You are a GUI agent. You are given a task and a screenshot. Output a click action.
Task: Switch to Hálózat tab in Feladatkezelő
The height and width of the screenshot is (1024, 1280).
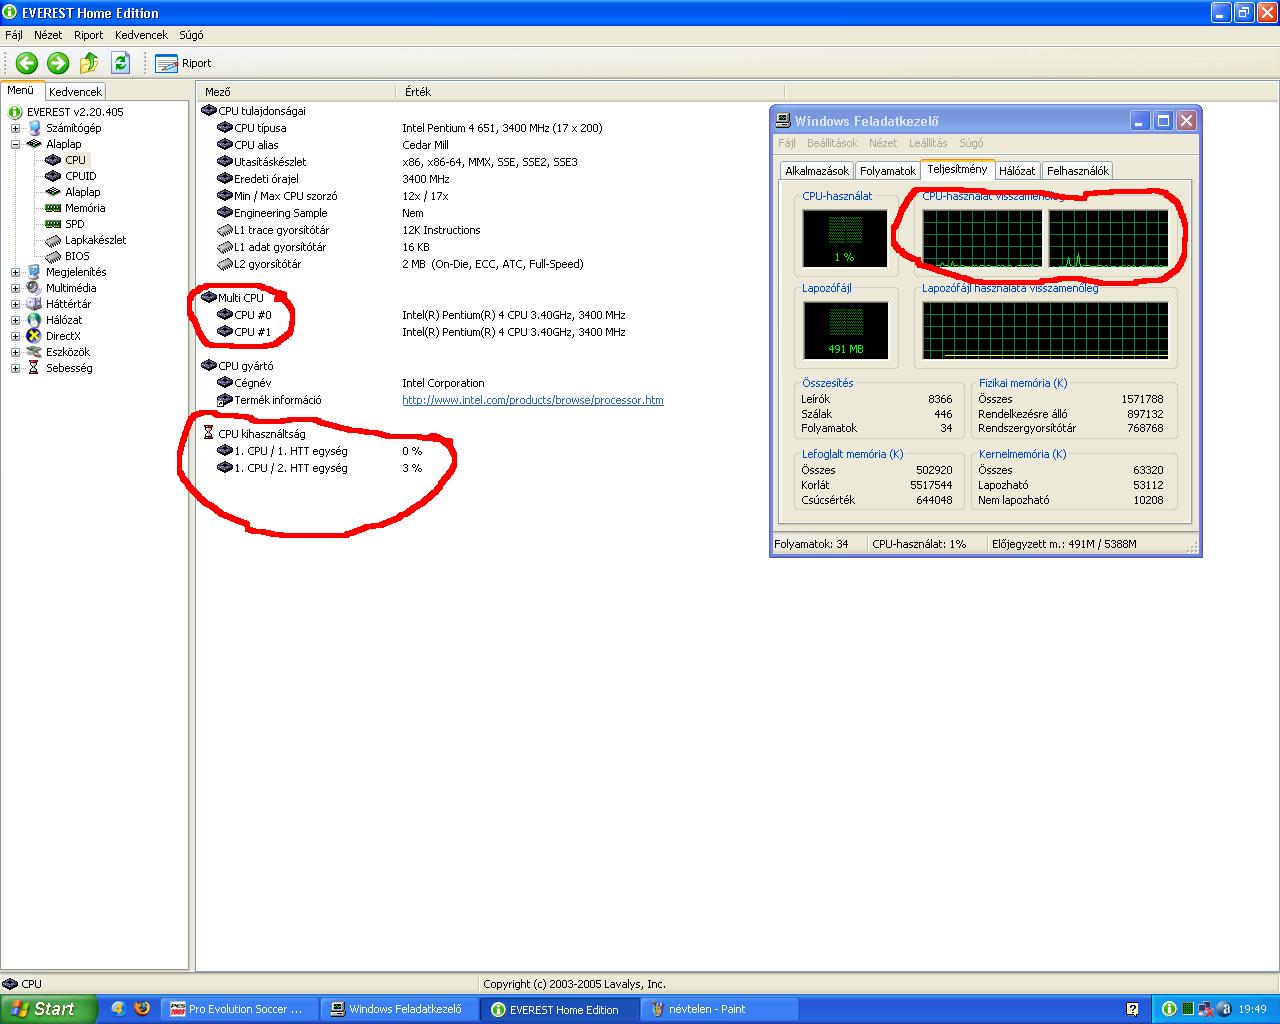tap(1017, 171)
